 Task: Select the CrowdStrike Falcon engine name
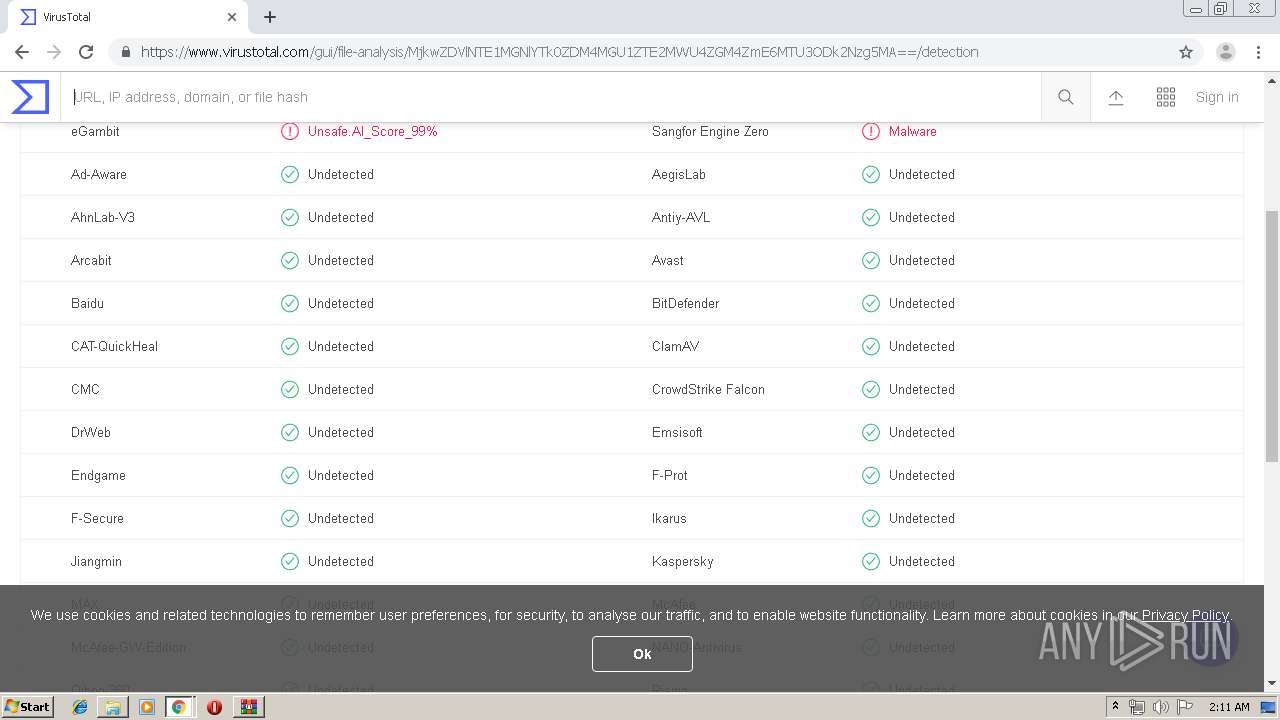click(708, 389)
